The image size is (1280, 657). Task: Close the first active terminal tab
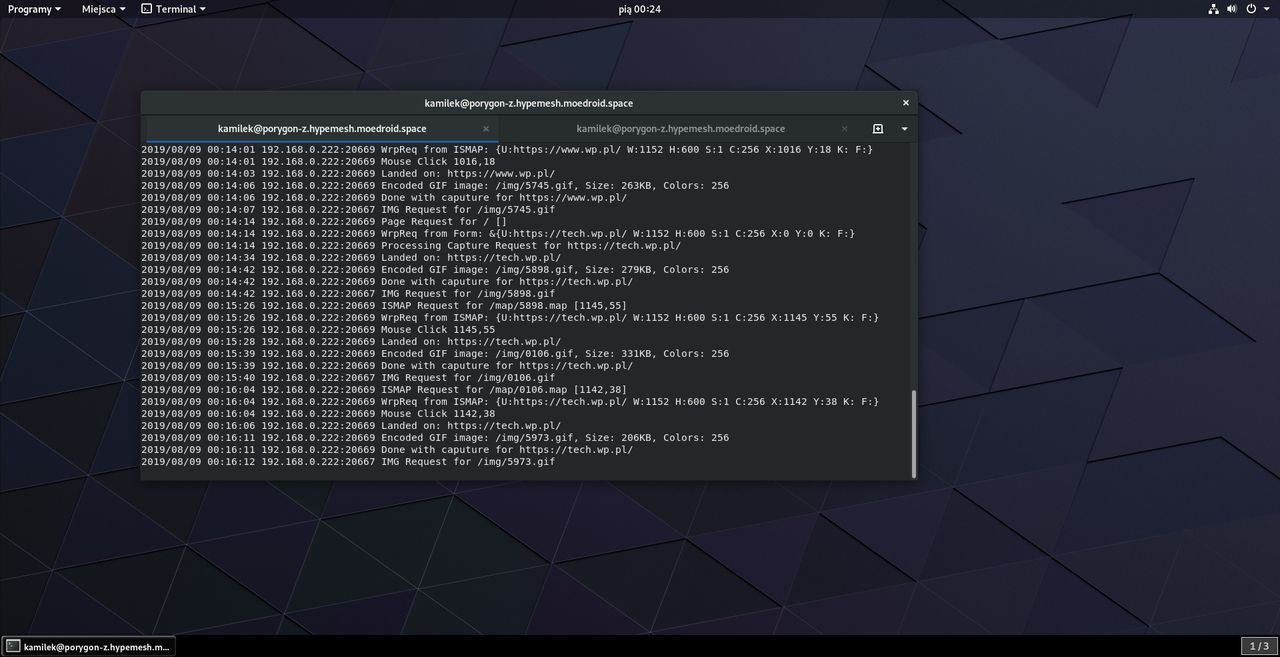pyautogui.click(x=486, y=129)
